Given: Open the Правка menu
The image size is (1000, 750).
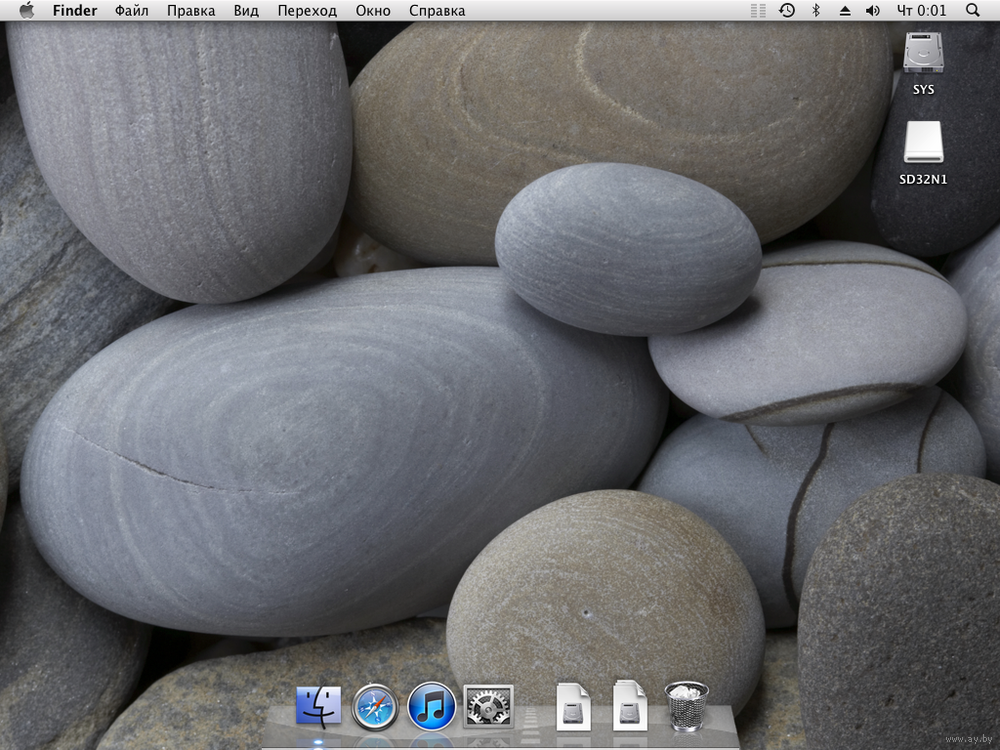Looking at the screenshot, I should (x=191, y=10).
